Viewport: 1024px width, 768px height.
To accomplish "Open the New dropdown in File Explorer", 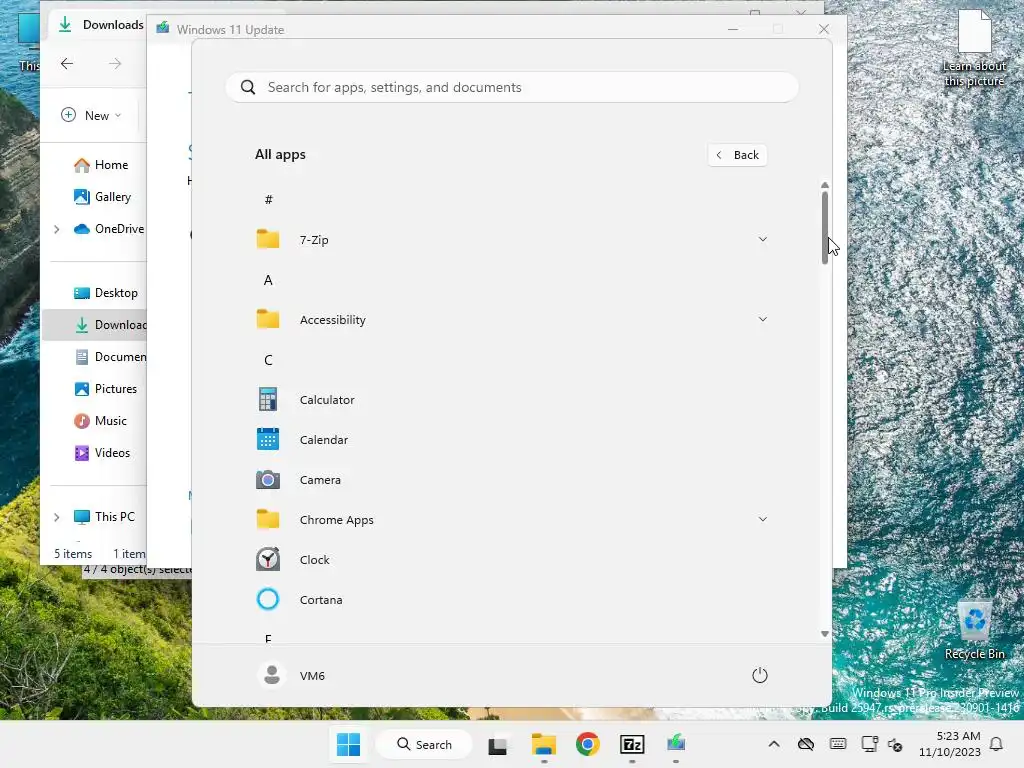I will pos(91,116).
